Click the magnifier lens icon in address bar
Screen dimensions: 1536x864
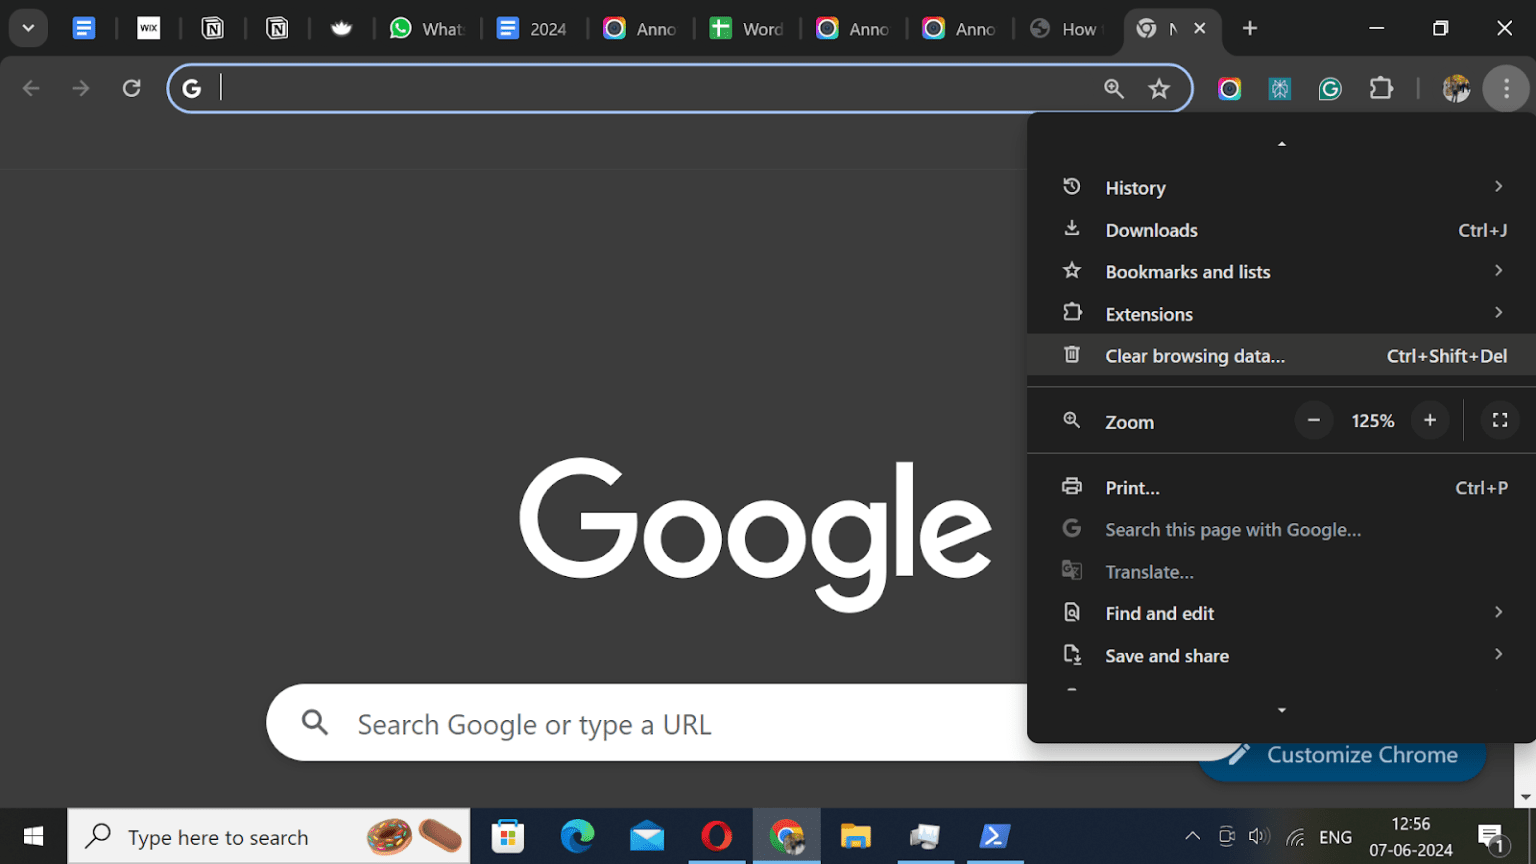[x=1114, y=88]
